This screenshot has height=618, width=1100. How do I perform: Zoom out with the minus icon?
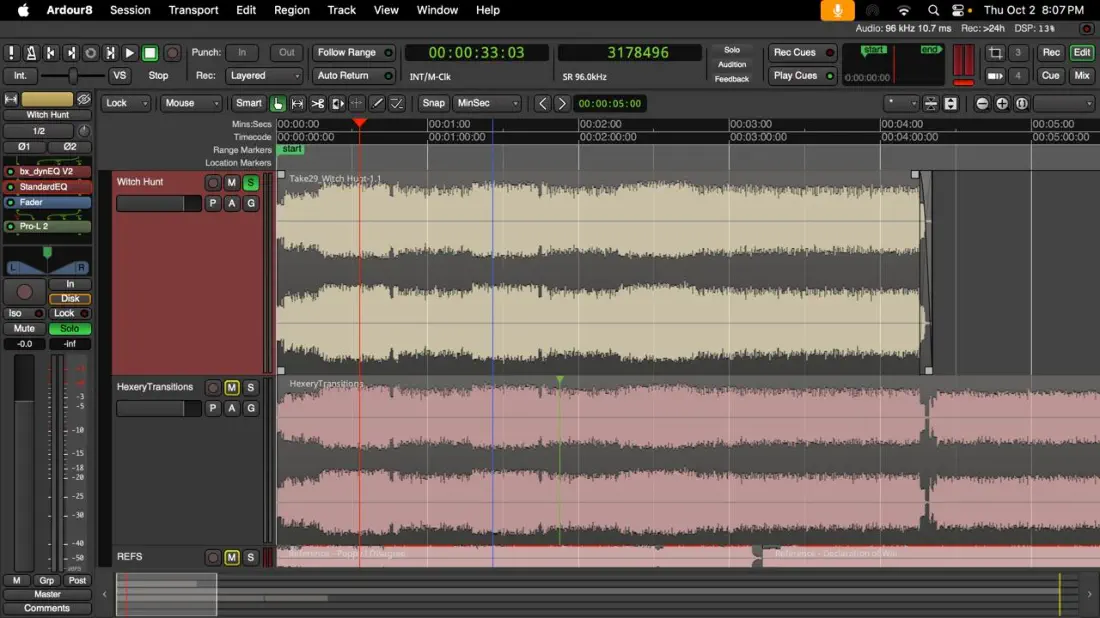pyautogui.click(x=982, y=104)
